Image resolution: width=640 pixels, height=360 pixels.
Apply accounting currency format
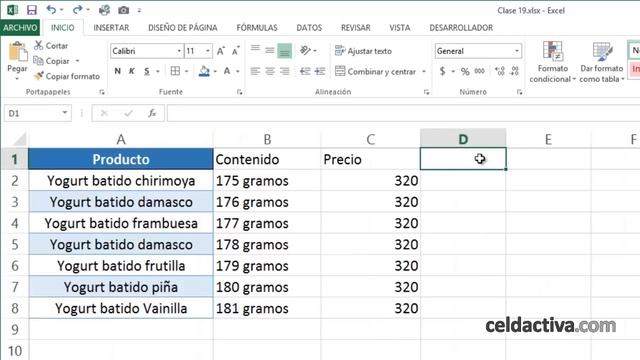tap(442, 71)
